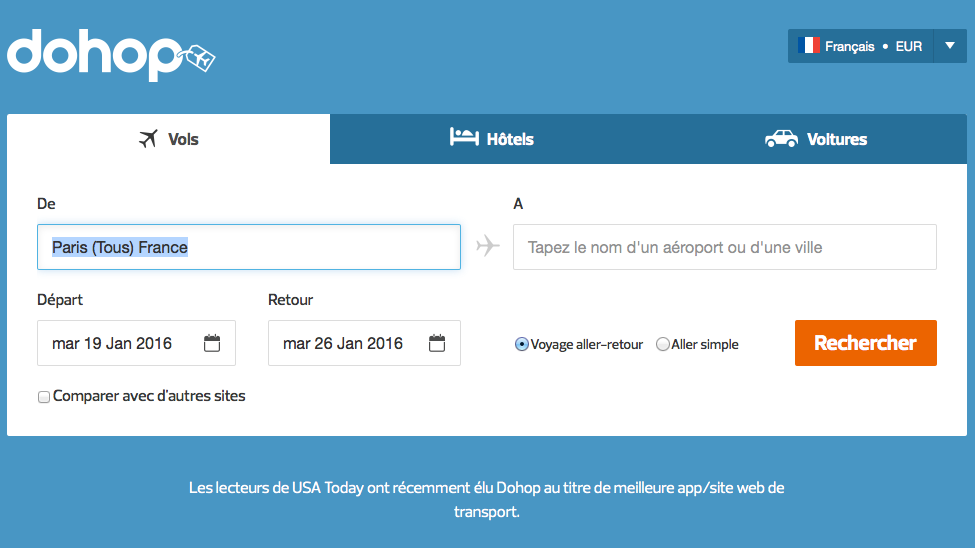The height and width of the screenshot is (548, 975).
Task: Select the Voyage aller-retour radio button
Action: 522,344
